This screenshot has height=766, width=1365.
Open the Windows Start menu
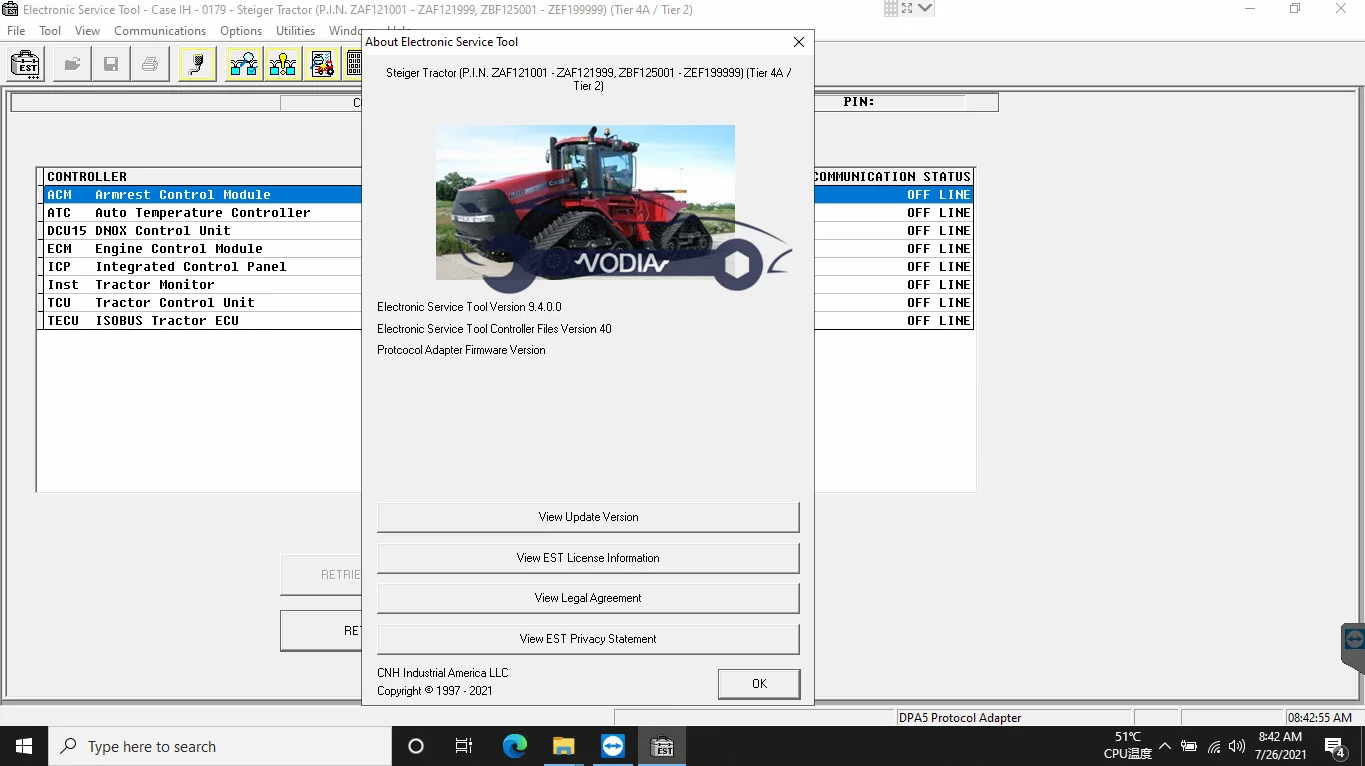(24, 746)
